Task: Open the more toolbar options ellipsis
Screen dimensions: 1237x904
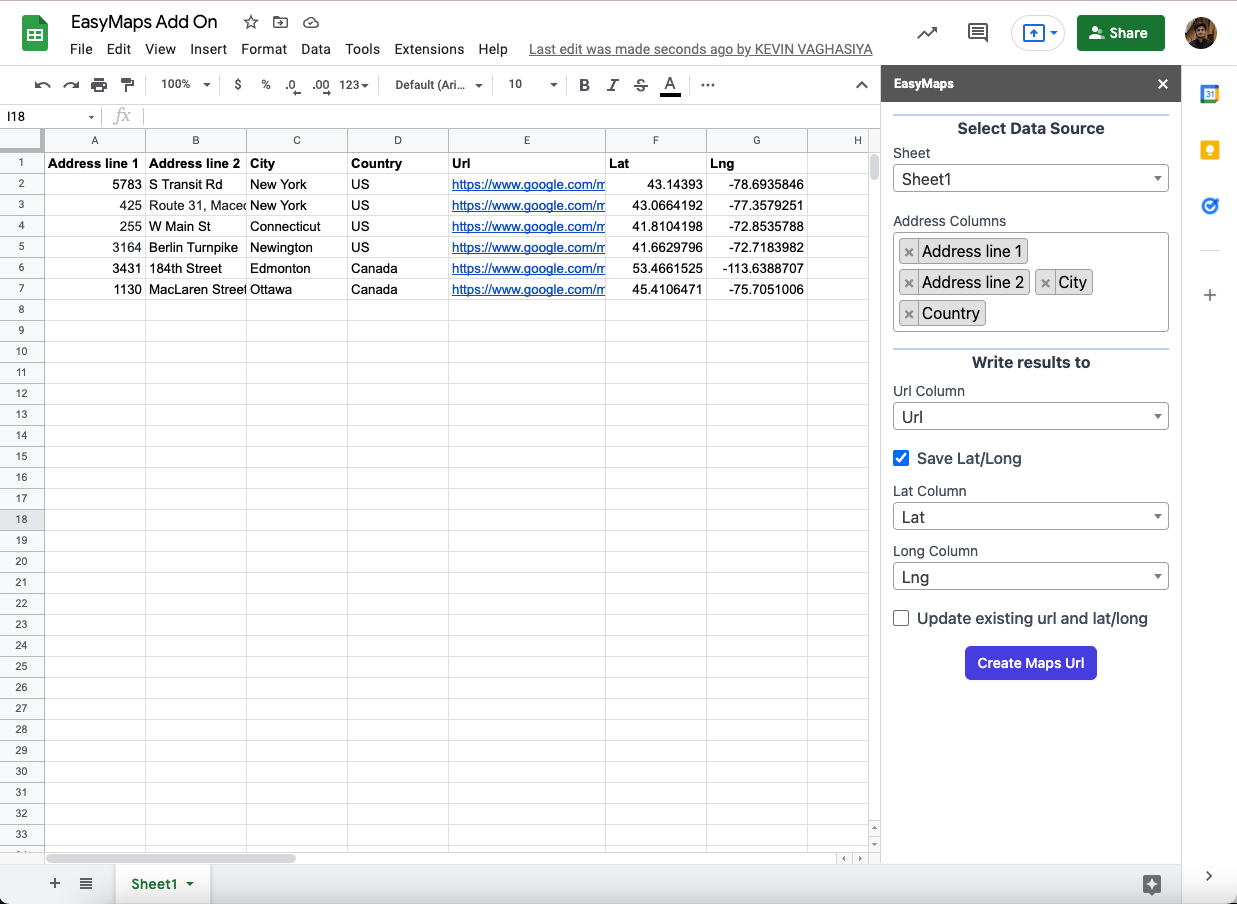Action: (x=708, y=85)
